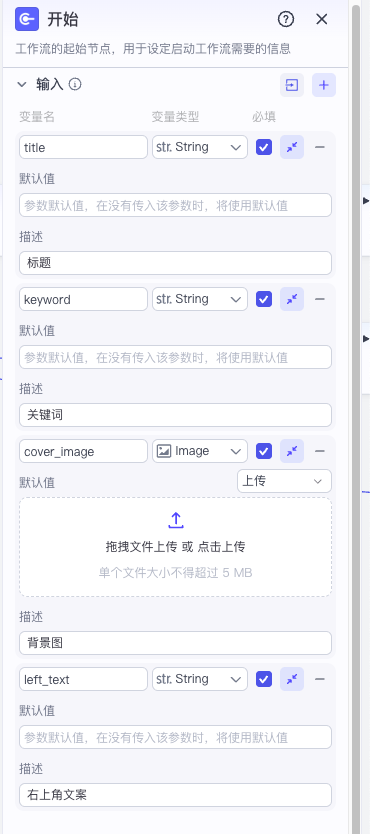Collapse details of the title variable
Screen dimensions: 370x834
coord(292,147)
